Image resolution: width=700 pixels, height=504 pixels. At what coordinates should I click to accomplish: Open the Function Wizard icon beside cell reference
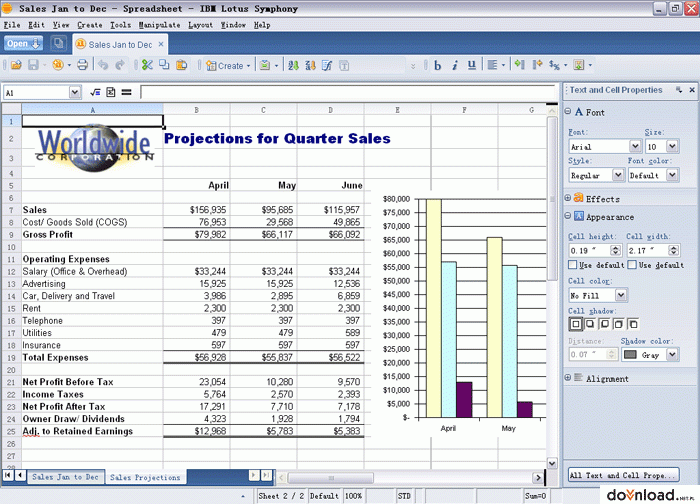95,92
